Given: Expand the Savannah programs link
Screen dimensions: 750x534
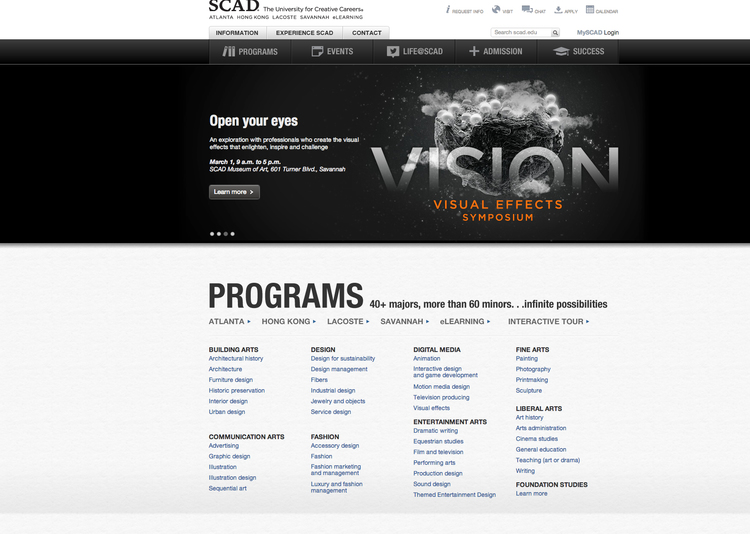Looking at the screenshot, I should tap(405, 322).
